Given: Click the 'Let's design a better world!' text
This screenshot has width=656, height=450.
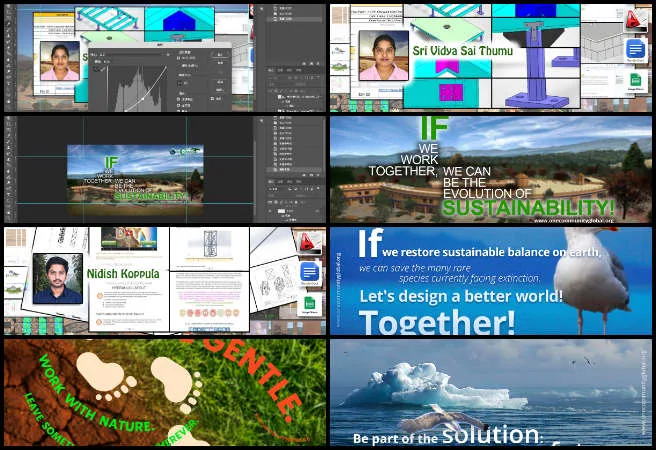Looking at the screenshot, I should [x=460, y=297].
